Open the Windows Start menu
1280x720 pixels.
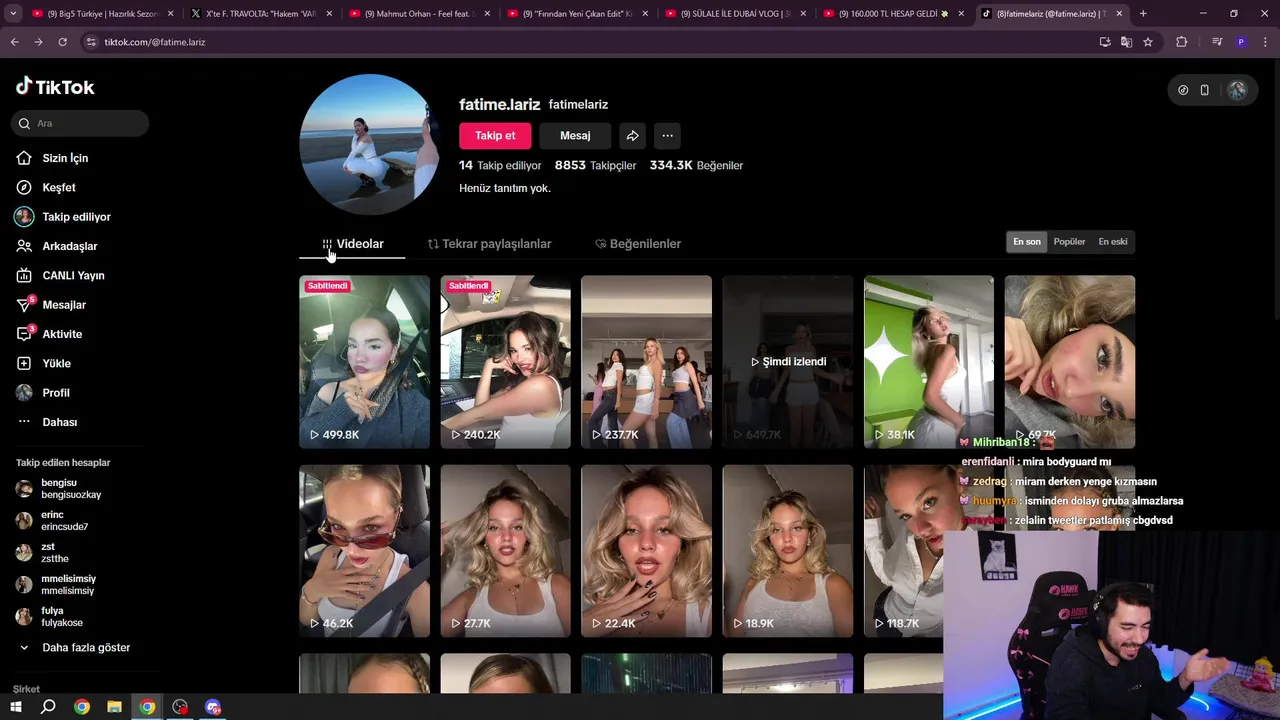(16, 707)
